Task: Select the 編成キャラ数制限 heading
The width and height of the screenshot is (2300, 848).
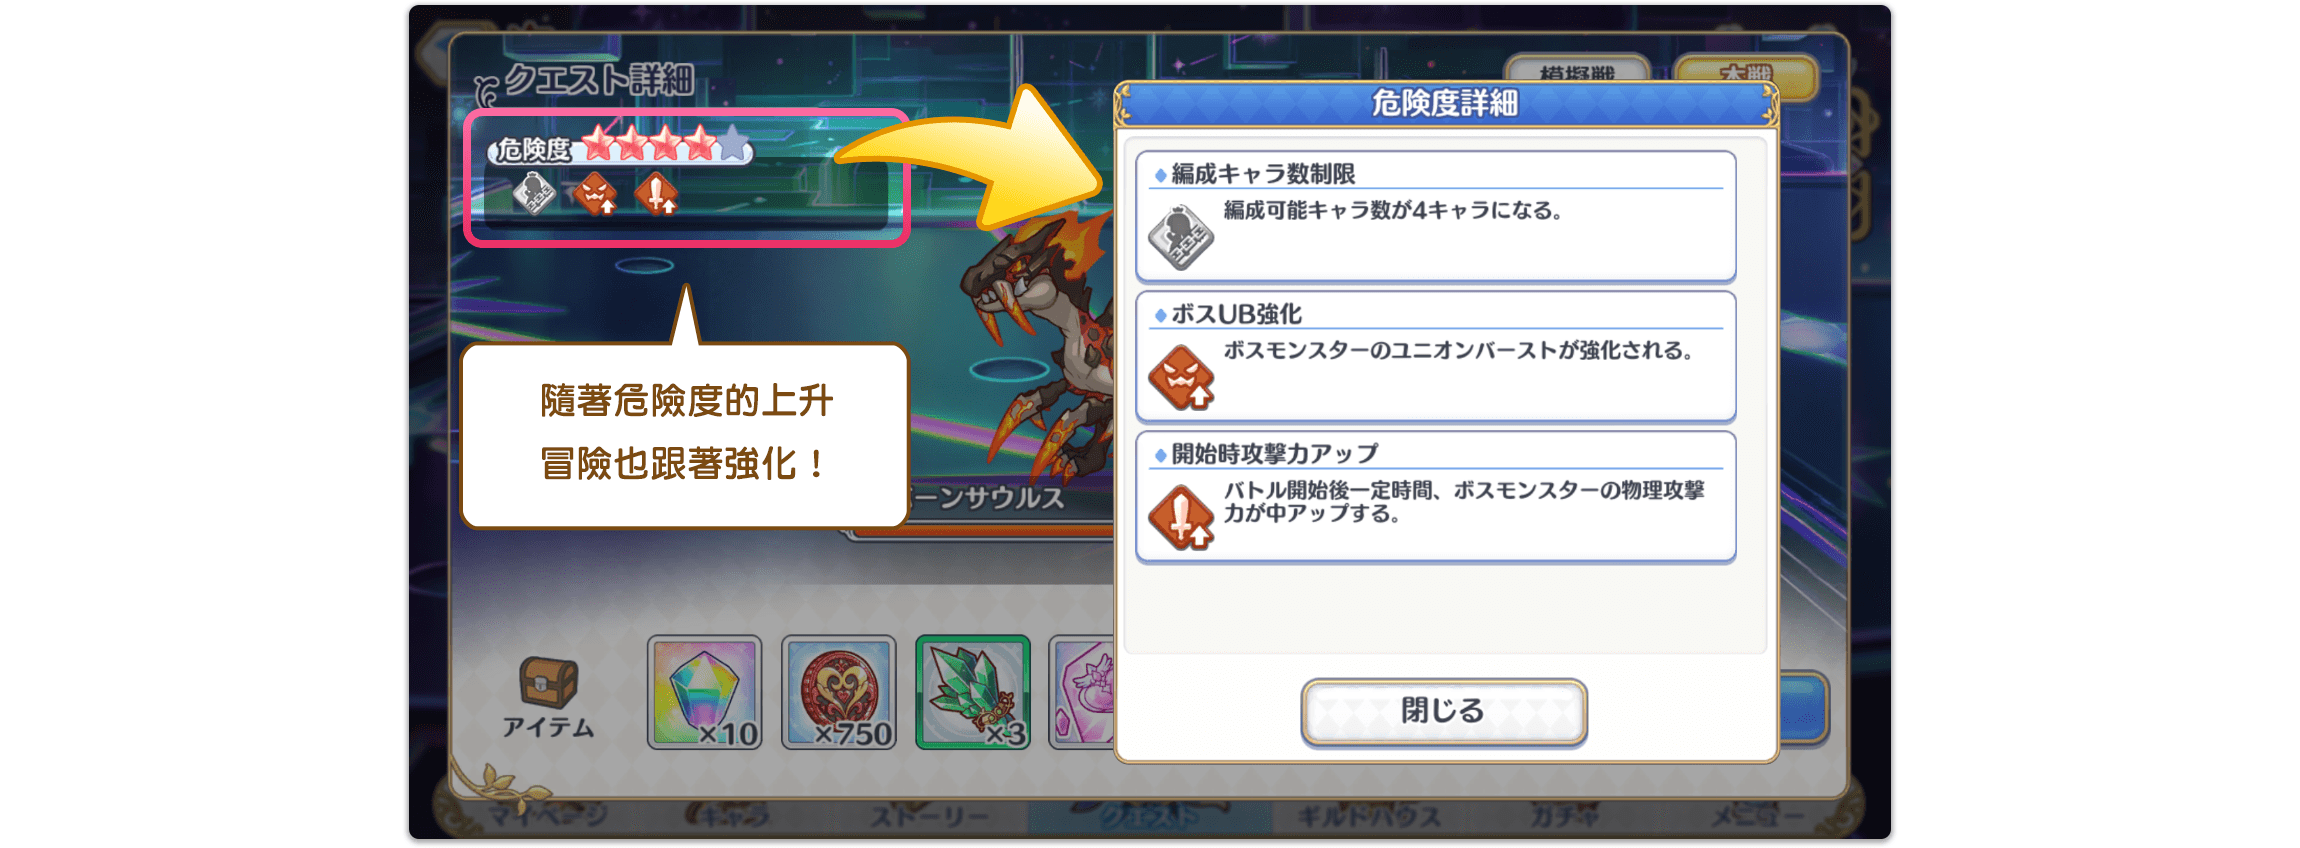Action: 1263,174
